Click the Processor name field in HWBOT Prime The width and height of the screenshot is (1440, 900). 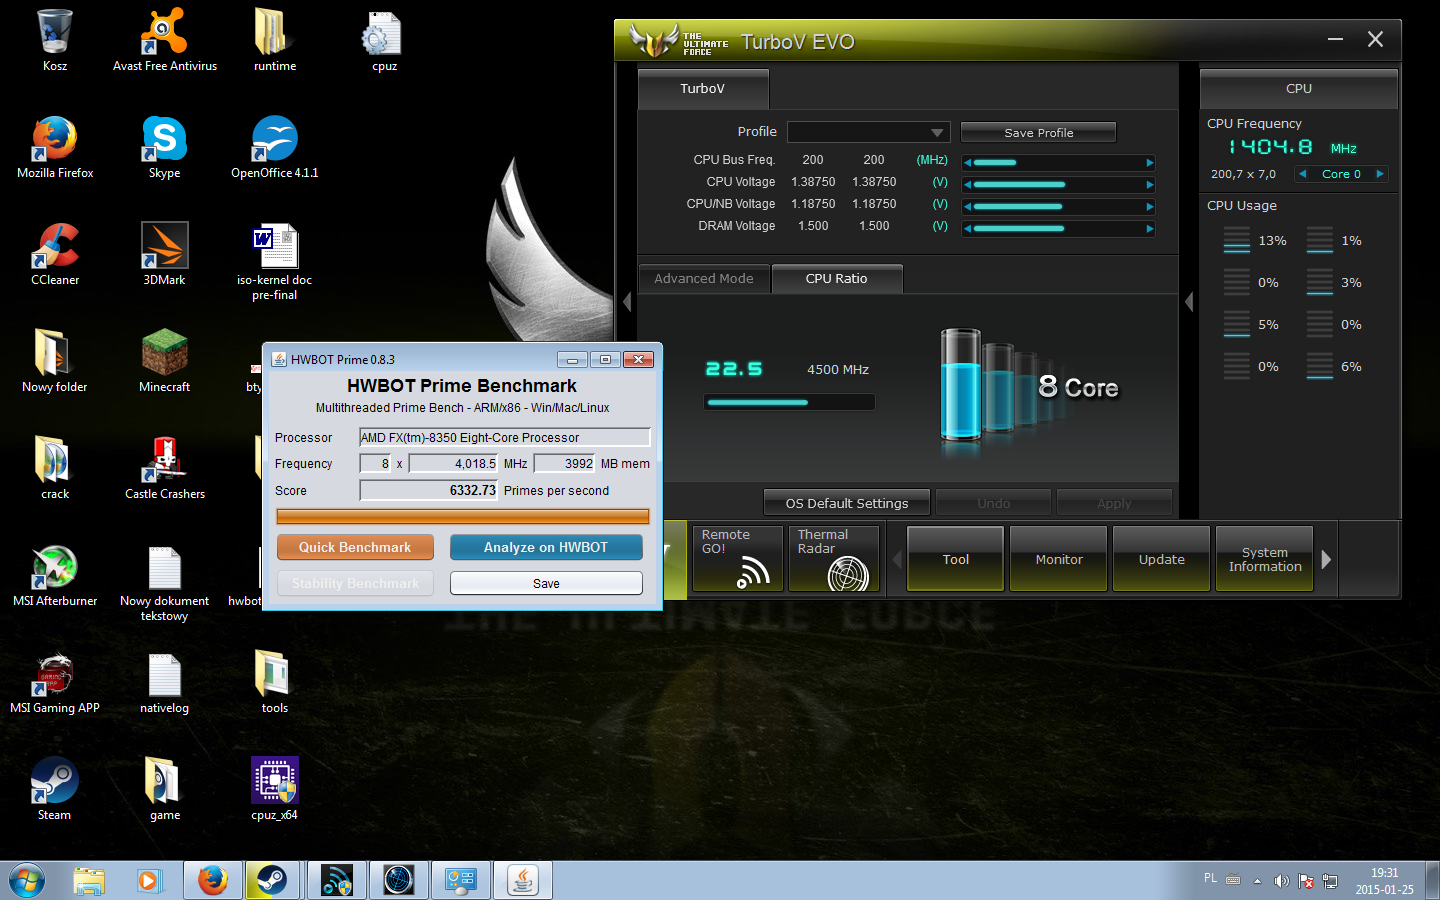click(x=505, y=437)
